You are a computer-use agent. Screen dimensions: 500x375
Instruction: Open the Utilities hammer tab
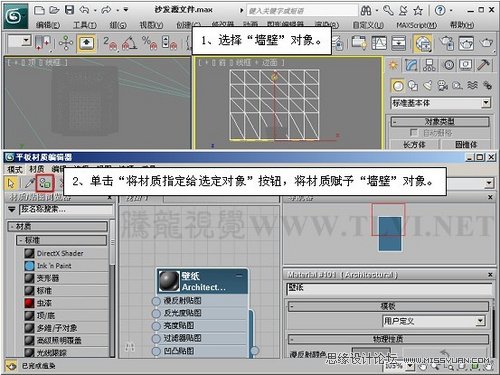tap(483, 65)
